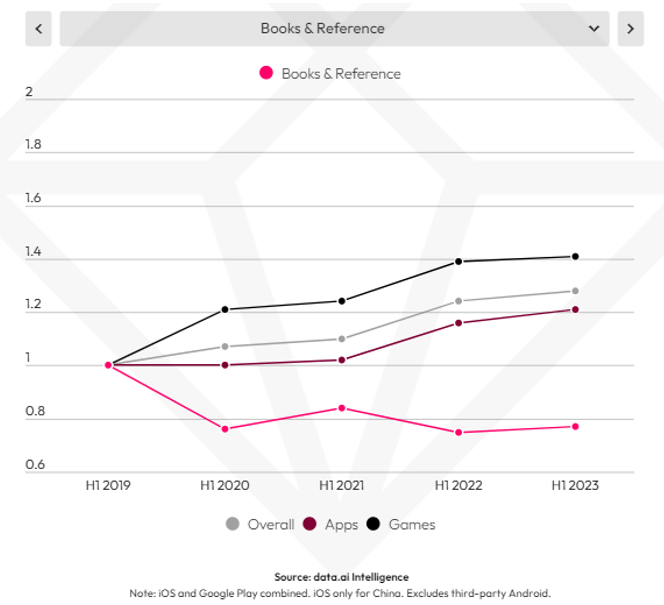Click the black Games legend dot
This screenshot has height=605, width=664.
373,524
